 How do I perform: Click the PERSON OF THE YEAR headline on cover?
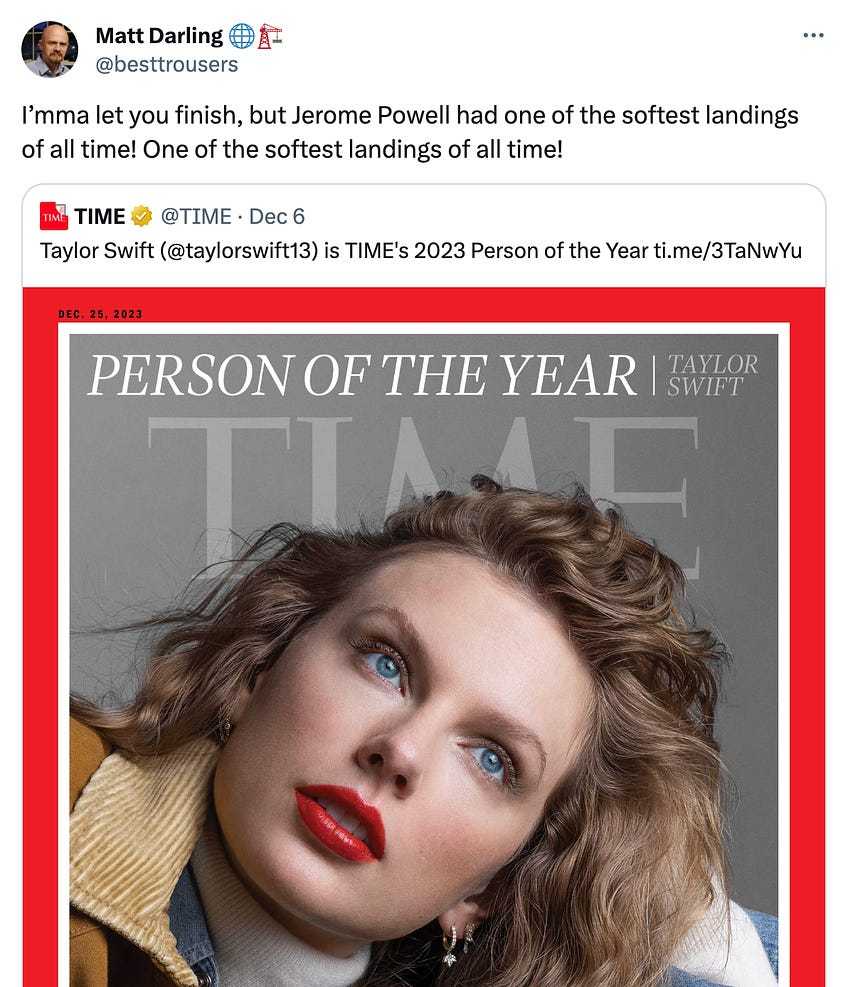pyautogui.click(x=363, y=376)
